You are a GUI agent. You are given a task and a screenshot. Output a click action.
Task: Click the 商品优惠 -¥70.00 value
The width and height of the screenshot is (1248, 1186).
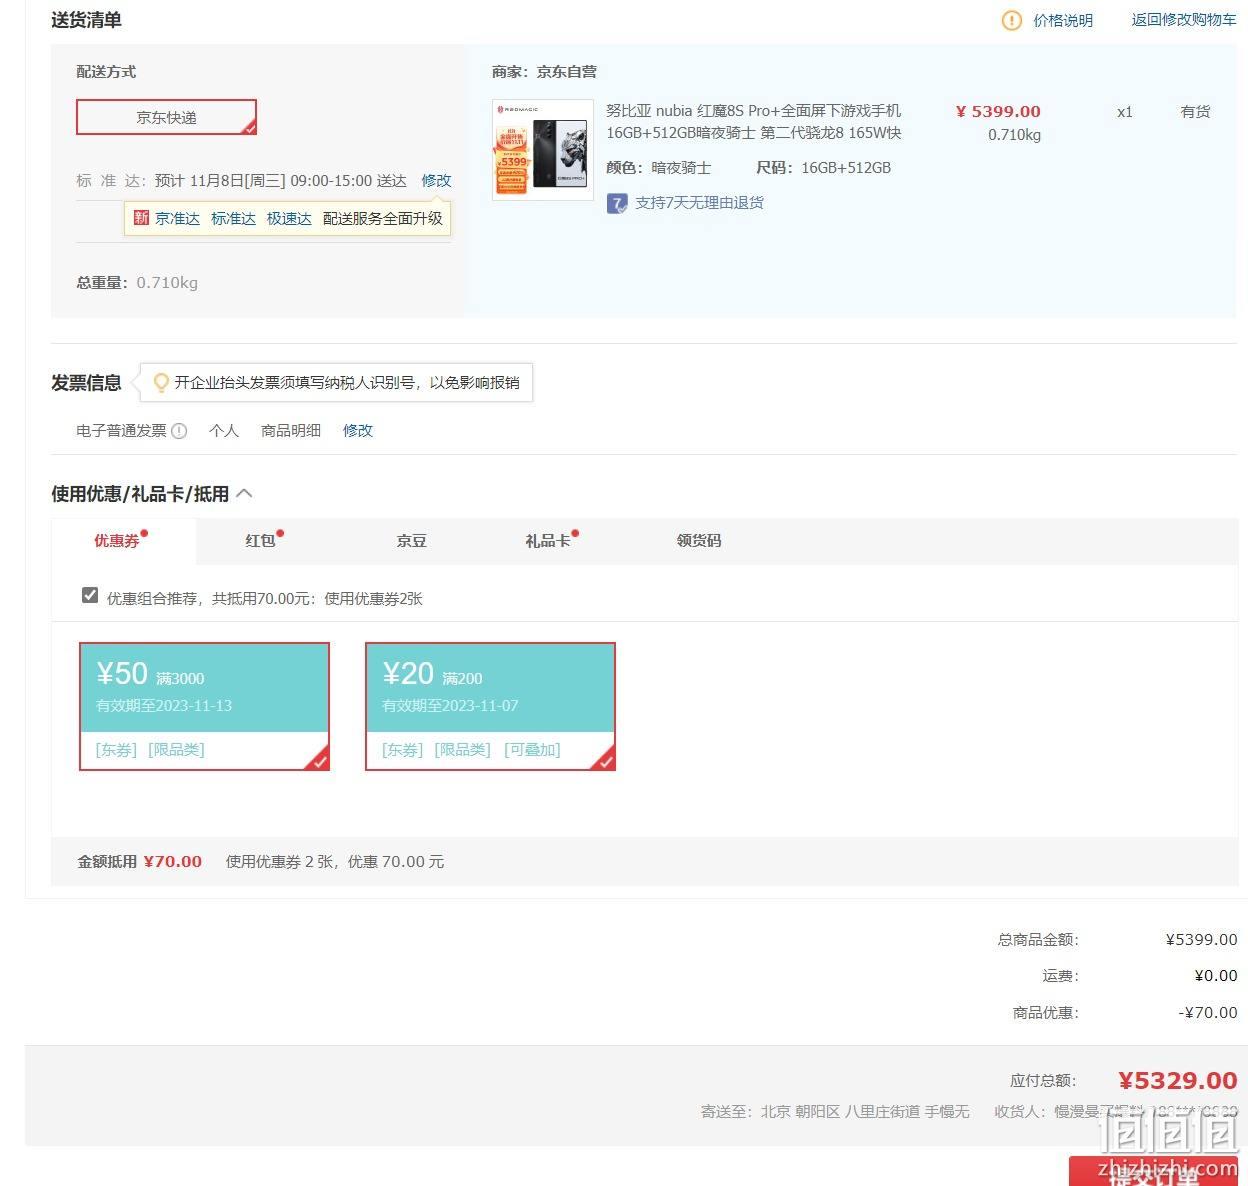pos(1208,1013)
